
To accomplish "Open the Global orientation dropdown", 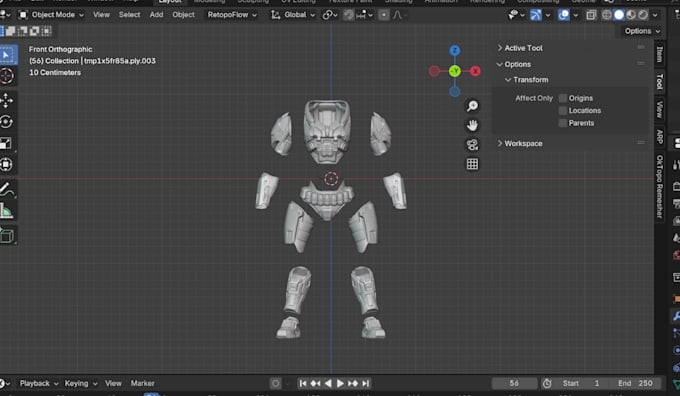I will 293,15.
